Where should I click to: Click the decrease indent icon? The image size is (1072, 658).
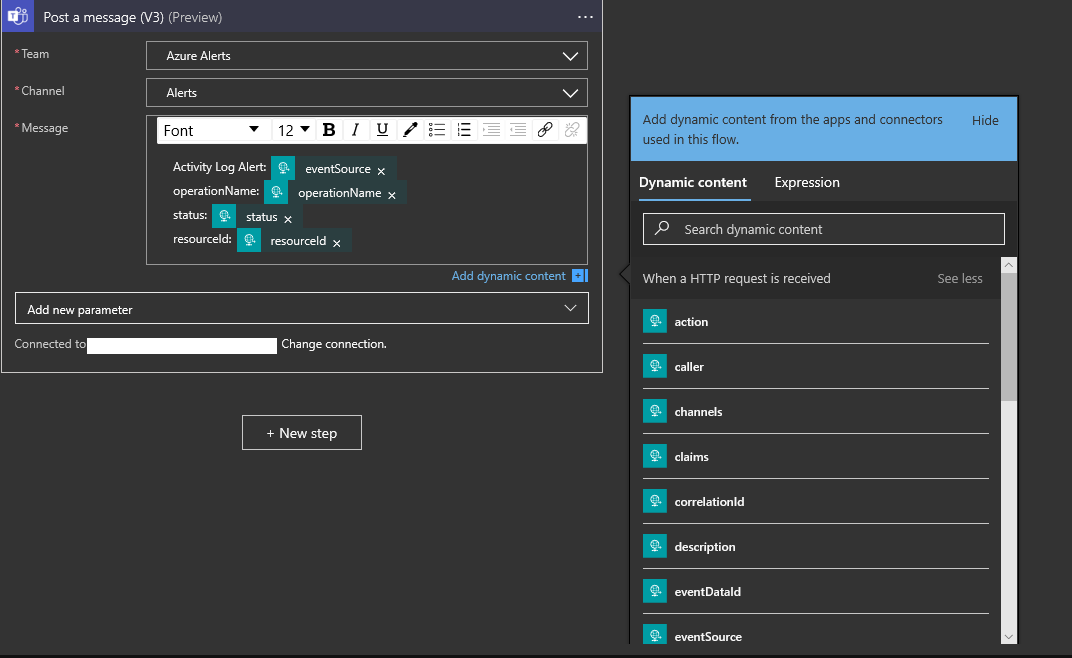[518, 130]
